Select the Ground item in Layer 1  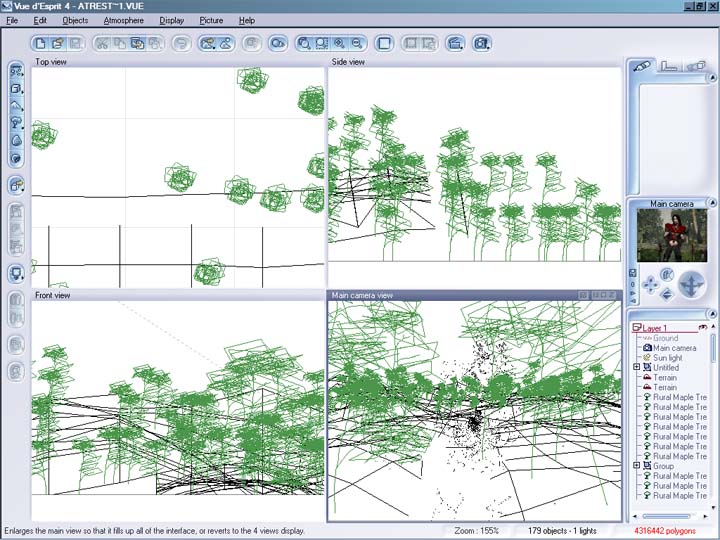click(664, 338)
